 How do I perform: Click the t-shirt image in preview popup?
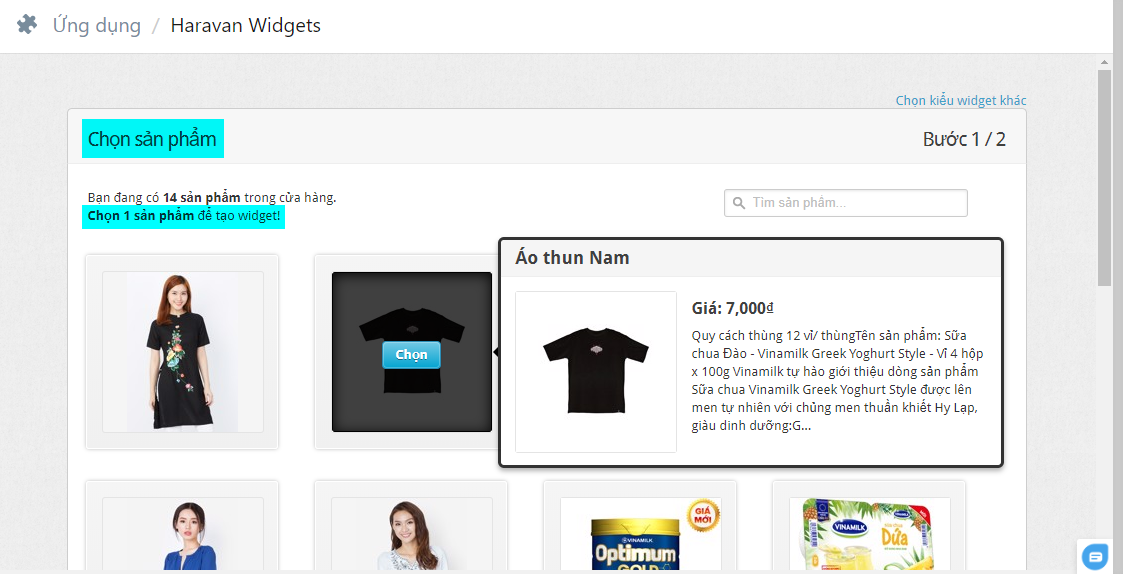click(596, 371)
